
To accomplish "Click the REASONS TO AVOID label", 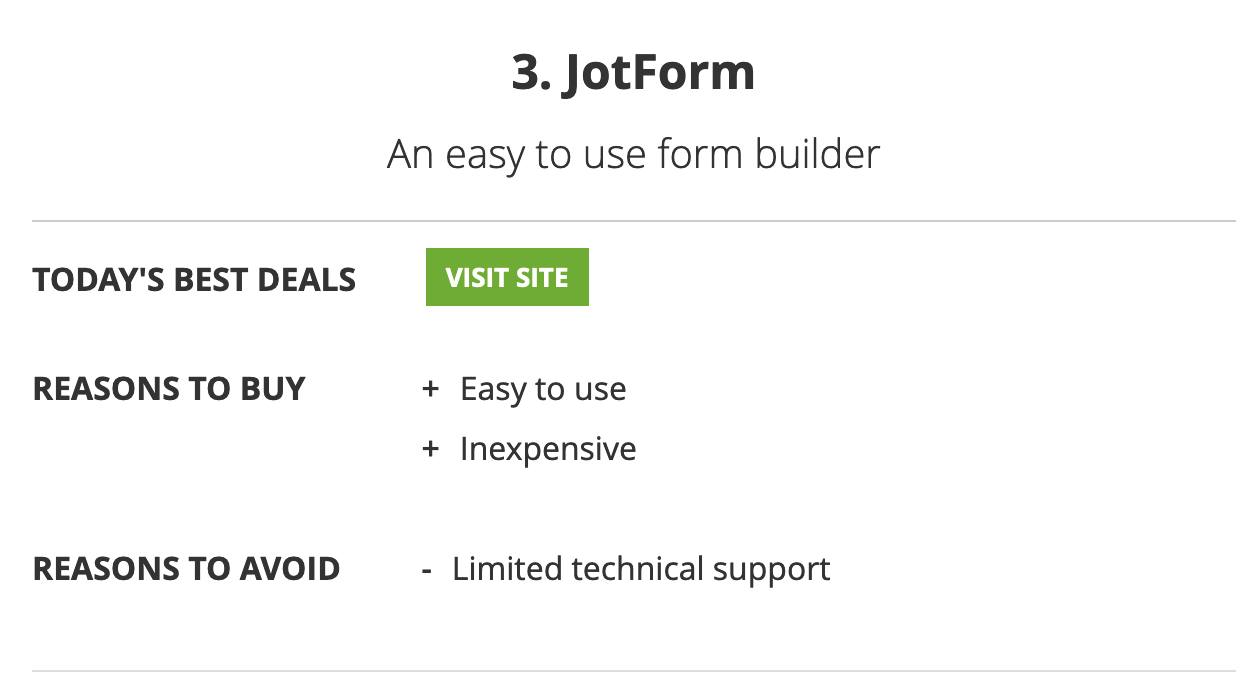I will [x=187, y=569].
